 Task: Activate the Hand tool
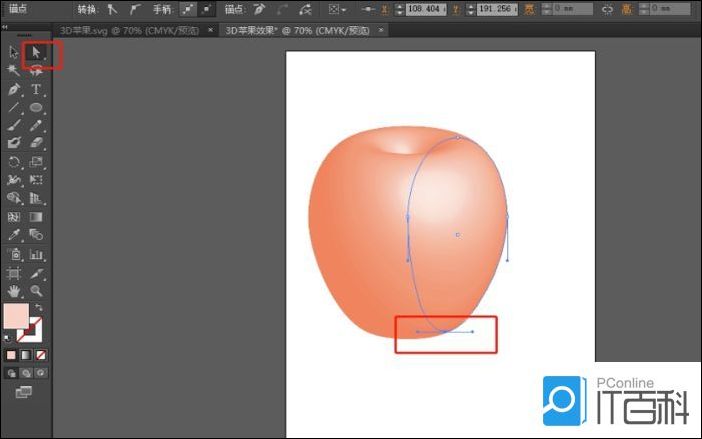pos(14,290)
